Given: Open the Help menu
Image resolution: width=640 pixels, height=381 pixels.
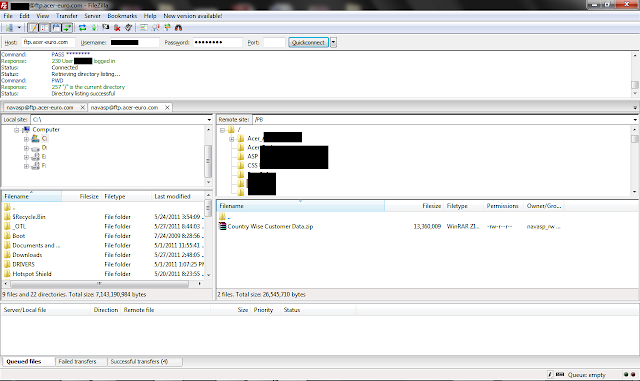Looking at the screenshot, I should click(150, 16).
